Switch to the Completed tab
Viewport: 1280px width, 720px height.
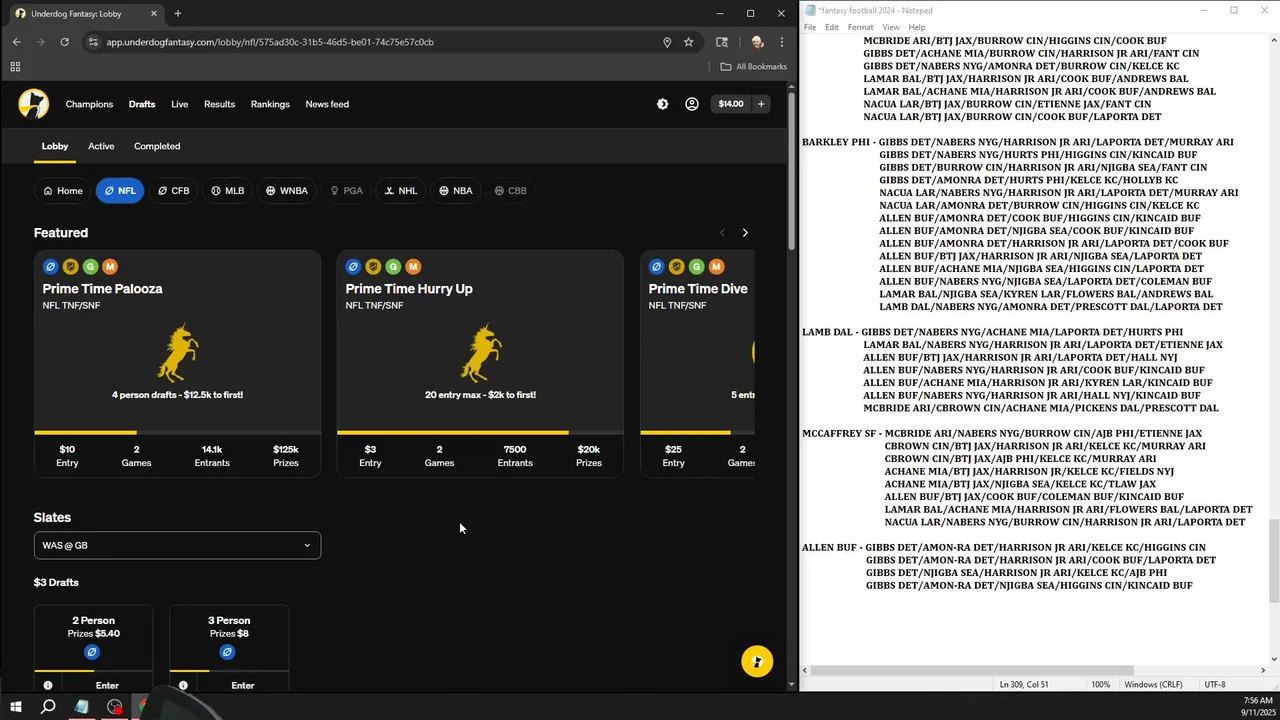157,146
